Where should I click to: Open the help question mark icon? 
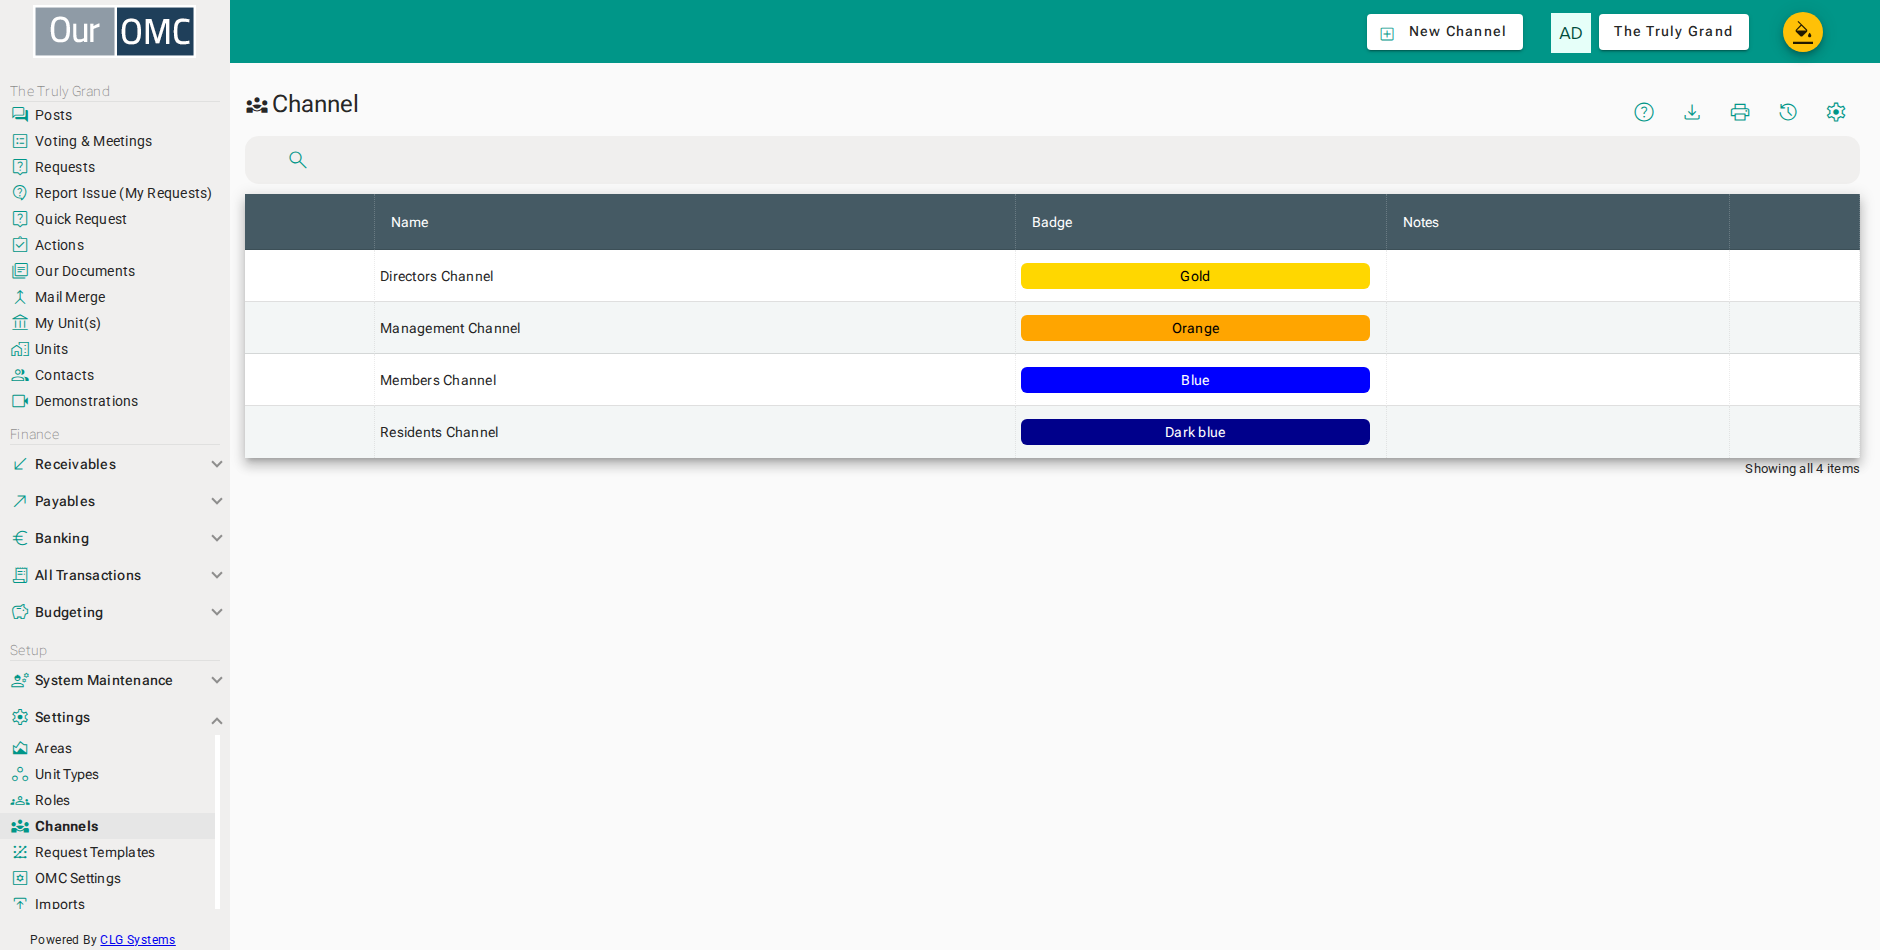click(x=1644, y=112)
